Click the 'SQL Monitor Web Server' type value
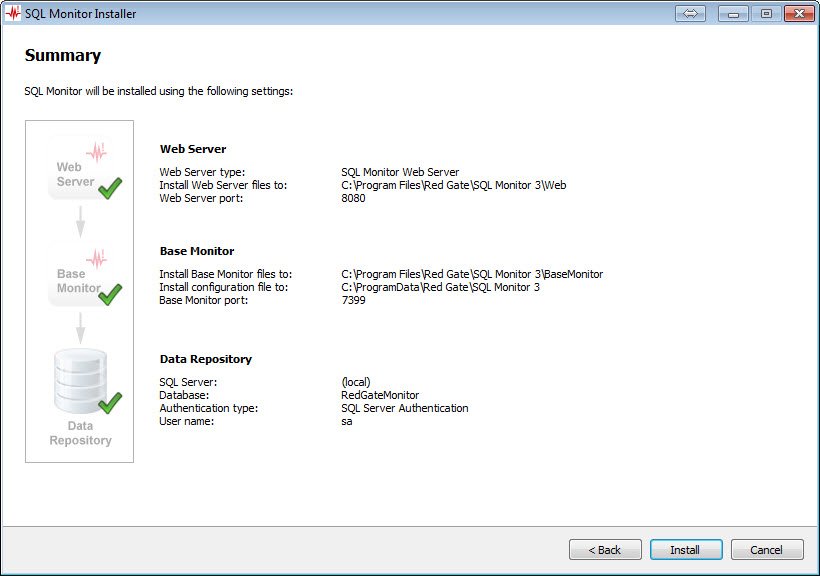Screen dimensions: 820x576 point(400,172)
